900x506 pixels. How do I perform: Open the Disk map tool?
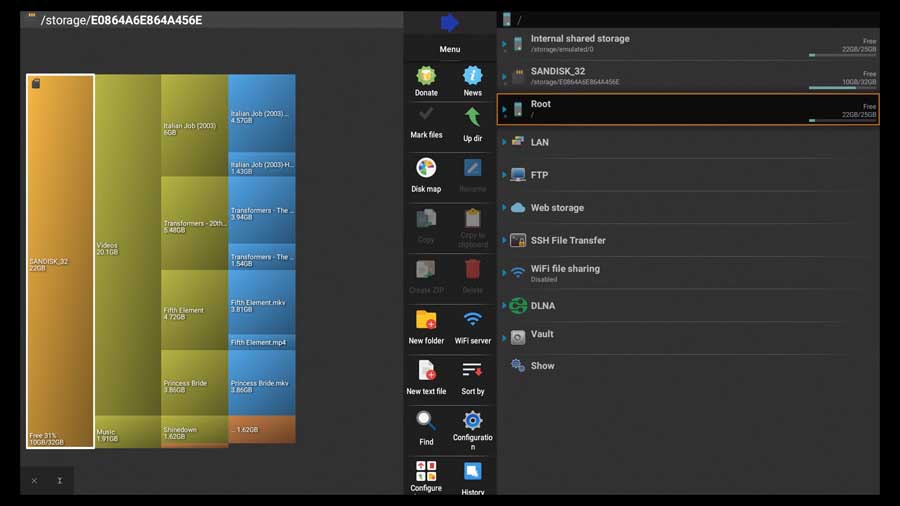pos(426,174)
